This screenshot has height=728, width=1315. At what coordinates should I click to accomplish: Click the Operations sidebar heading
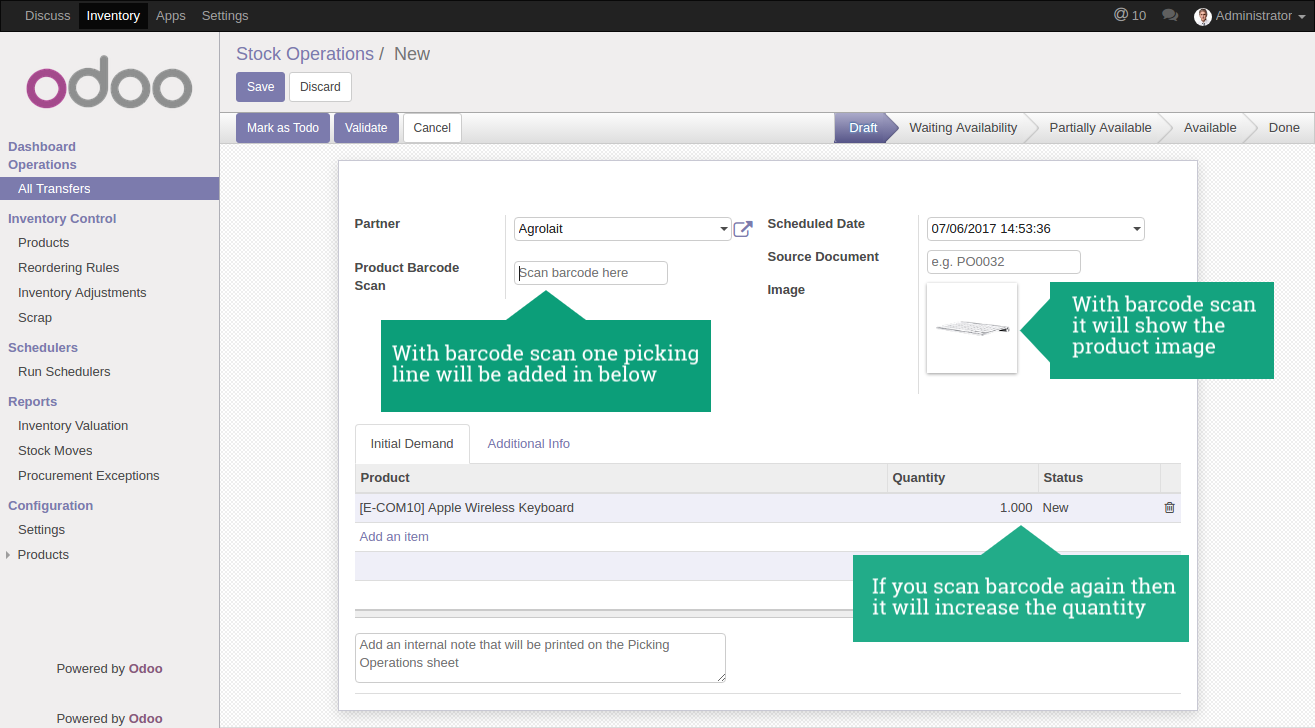[x=42, y=165]
